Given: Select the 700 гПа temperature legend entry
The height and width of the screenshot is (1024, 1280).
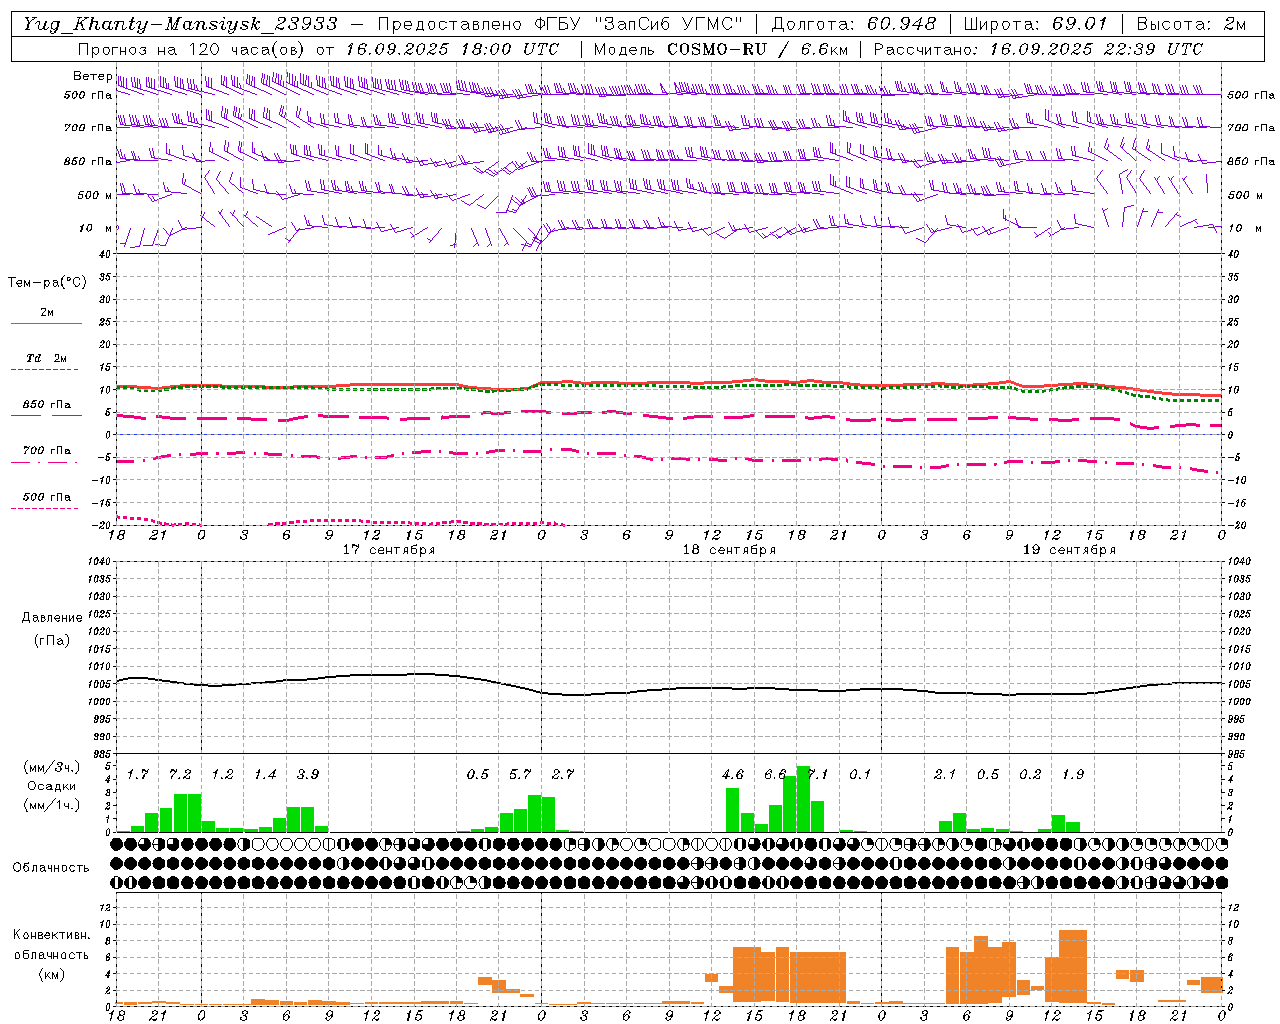Looking at the screenshot, I should click(x=46, y=451).
